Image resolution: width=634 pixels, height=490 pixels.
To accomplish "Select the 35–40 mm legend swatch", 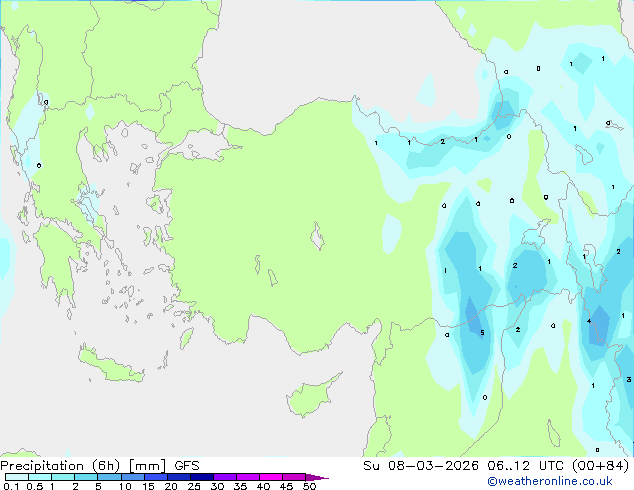I will coord(247,477).
